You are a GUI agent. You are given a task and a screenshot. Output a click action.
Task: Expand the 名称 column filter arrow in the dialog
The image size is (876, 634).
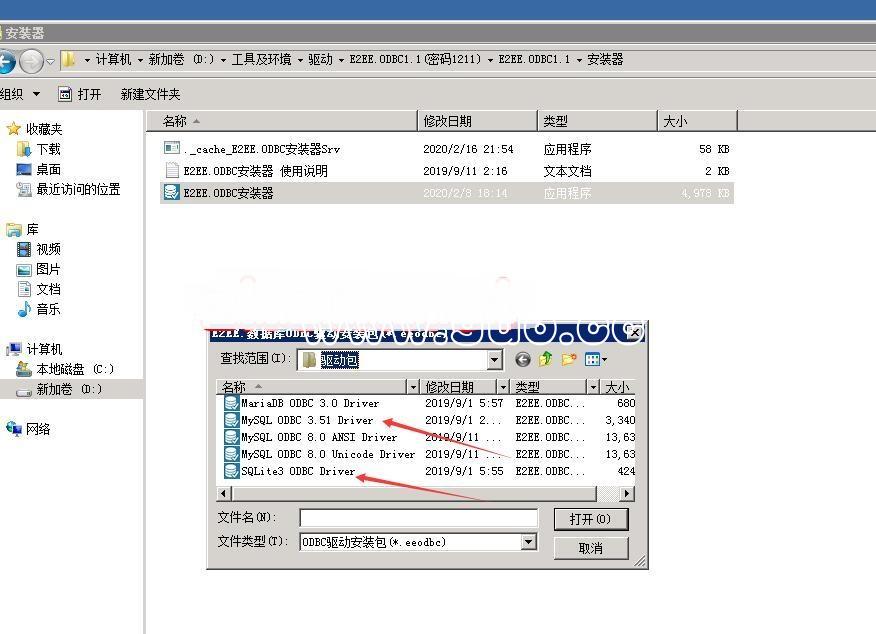(x=412, y=387)
